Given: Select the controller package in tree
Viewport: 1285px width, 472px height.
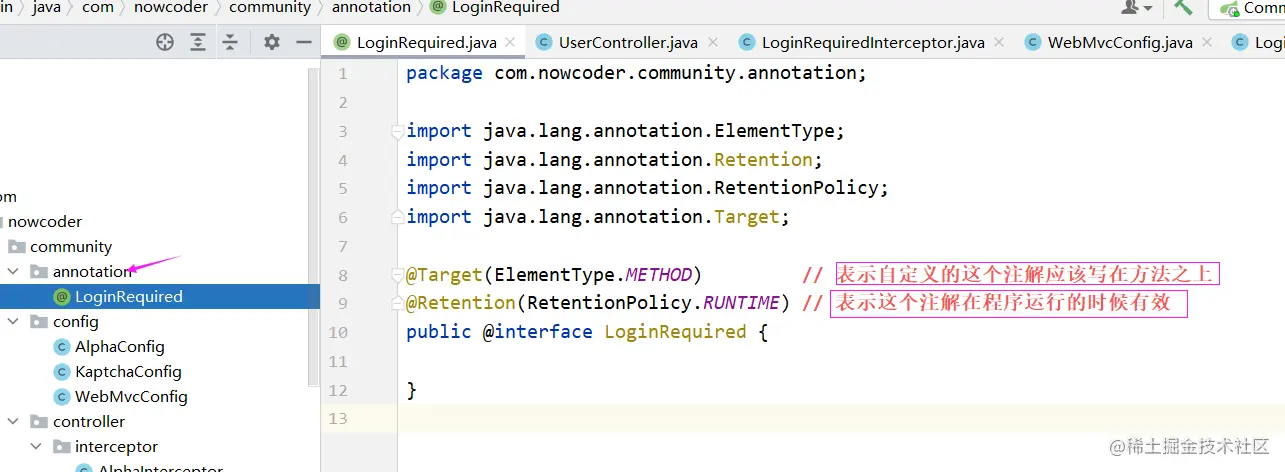Looking at the screenshot, I should tap(89, 421).
